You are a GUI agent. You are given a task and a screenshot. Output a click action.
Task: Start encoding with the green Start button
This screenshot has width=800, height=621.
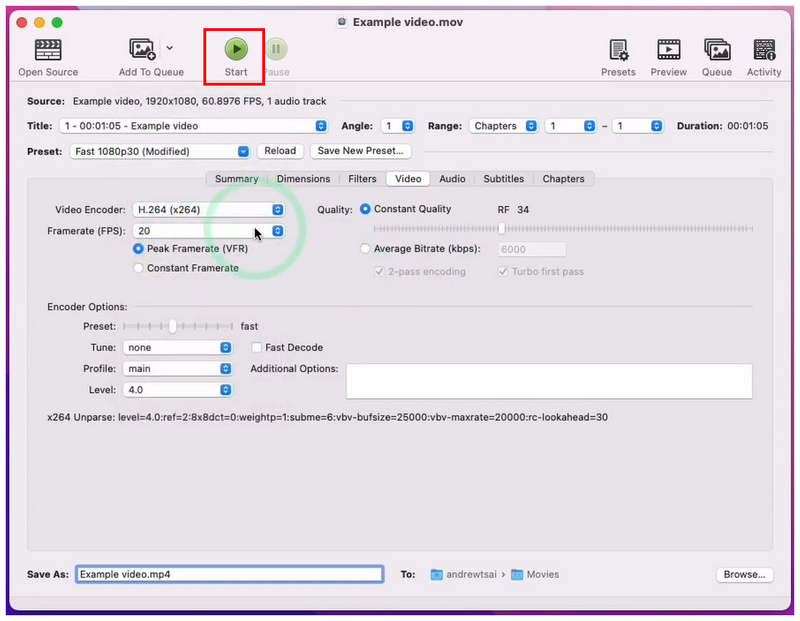coord(236,49)
